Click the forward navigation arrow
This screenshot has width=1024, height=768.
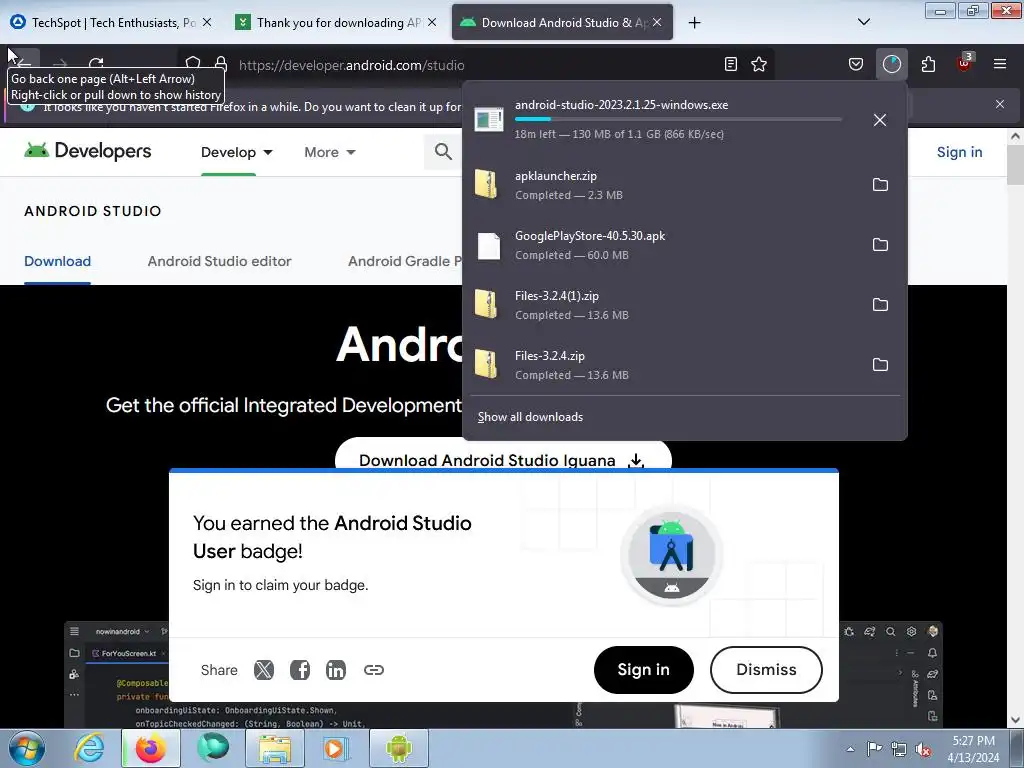[x=60, y=64]
